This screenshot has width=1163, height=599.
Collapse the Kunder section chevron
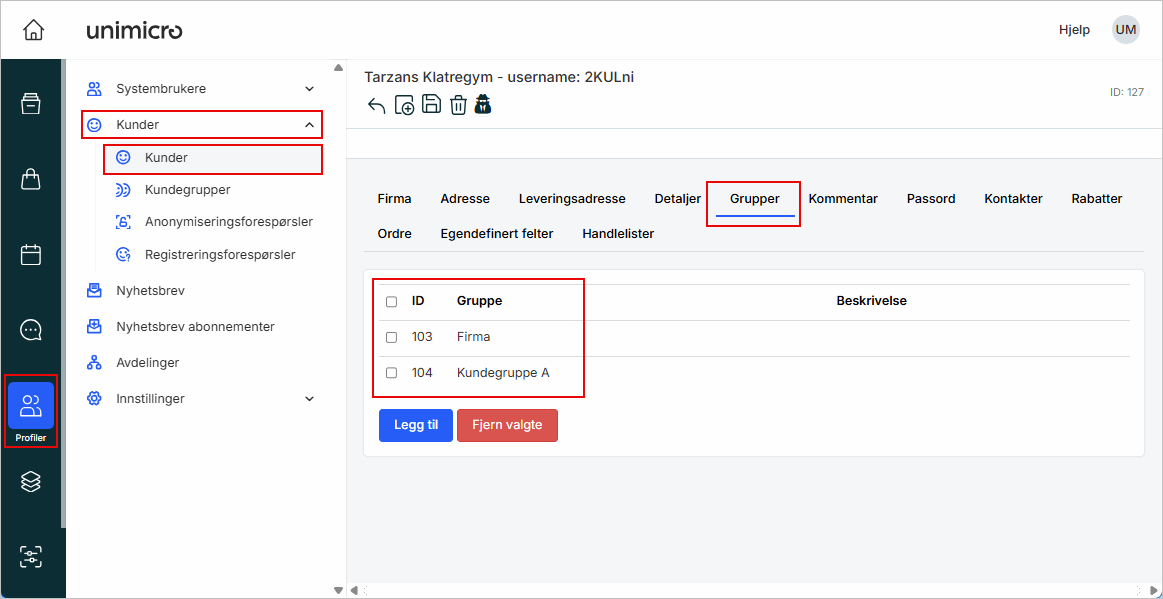pyautogui.click(x=309, y=125)
